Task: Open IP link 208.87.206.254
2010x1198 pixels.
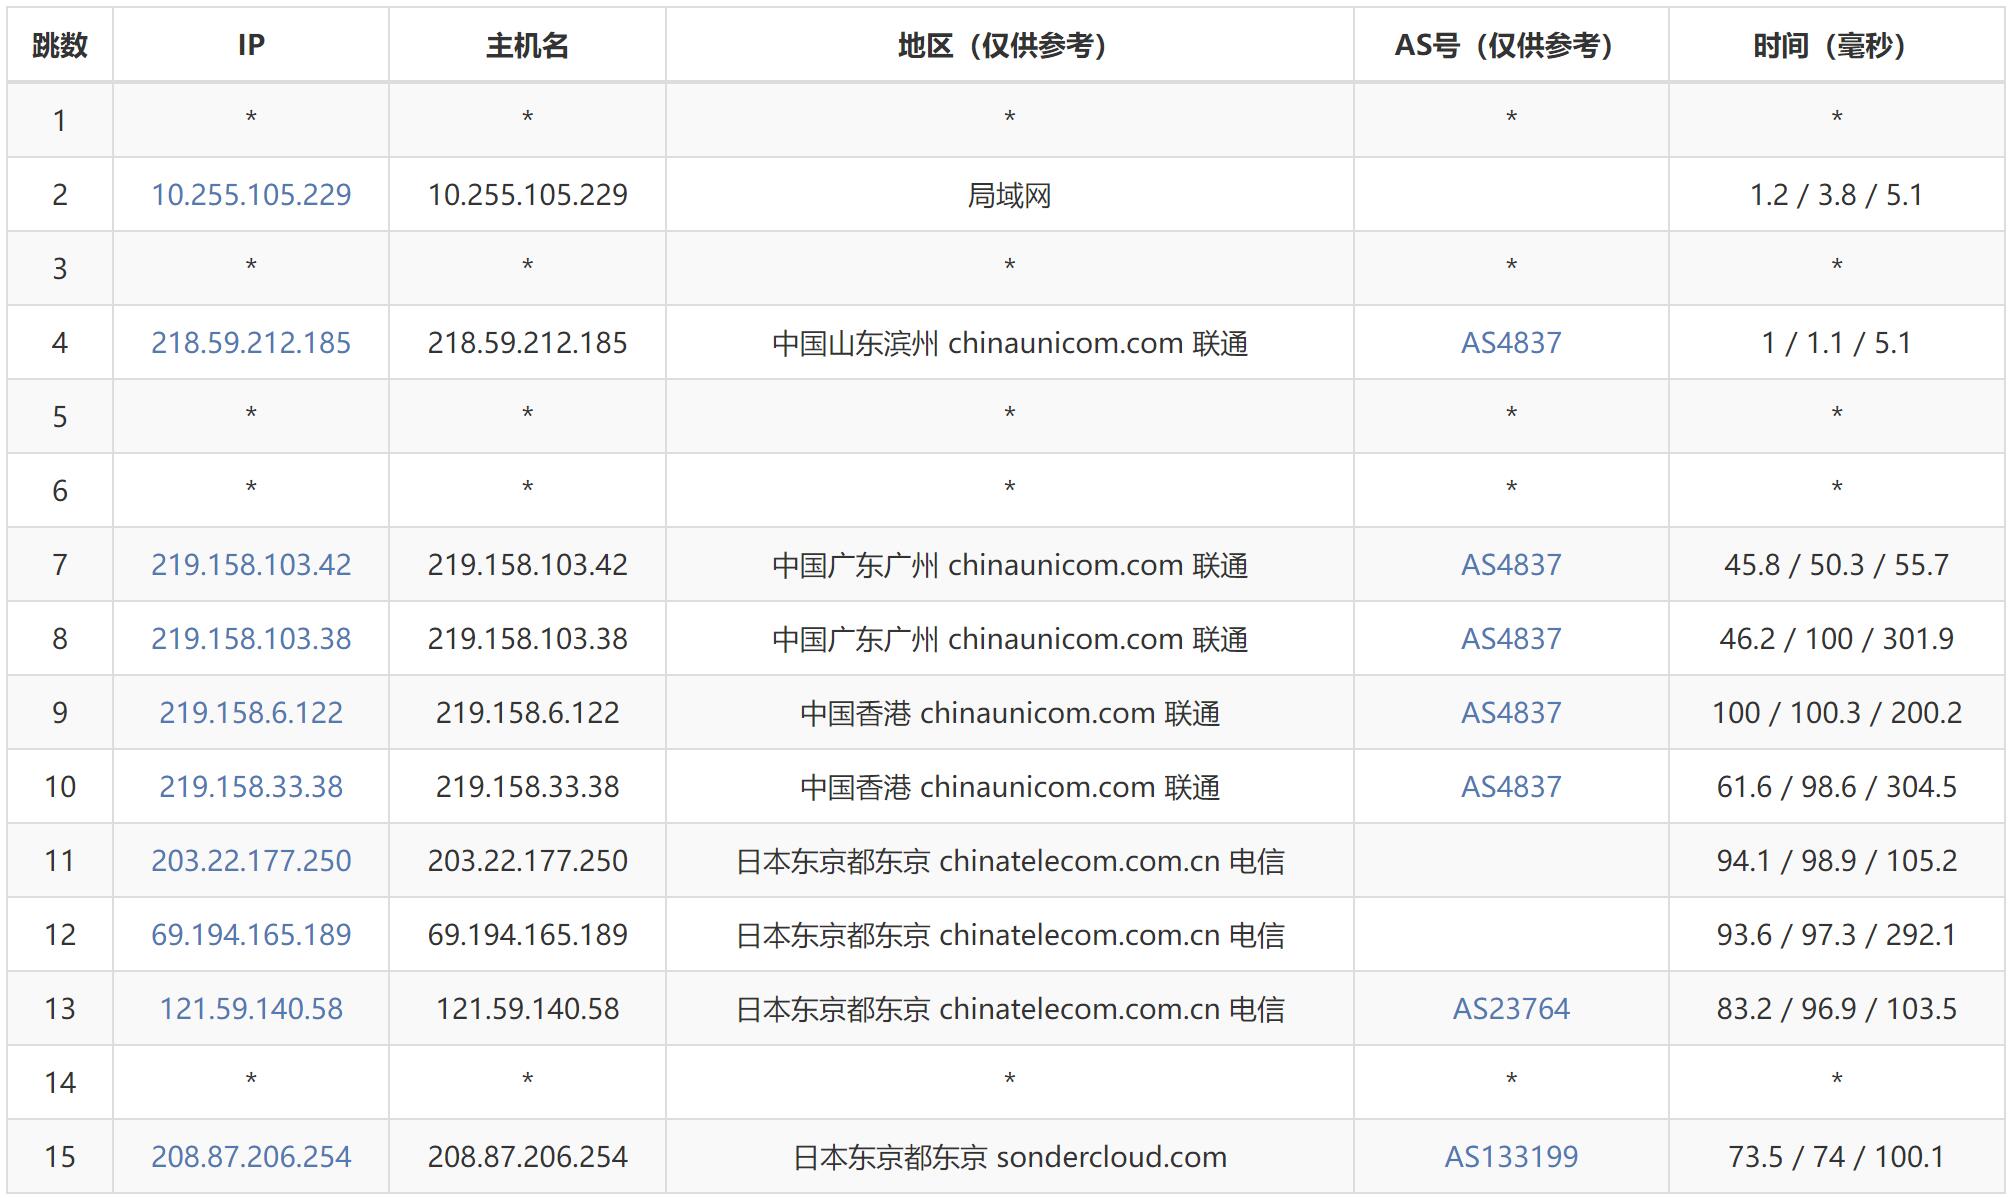Action: [251, 1156]
